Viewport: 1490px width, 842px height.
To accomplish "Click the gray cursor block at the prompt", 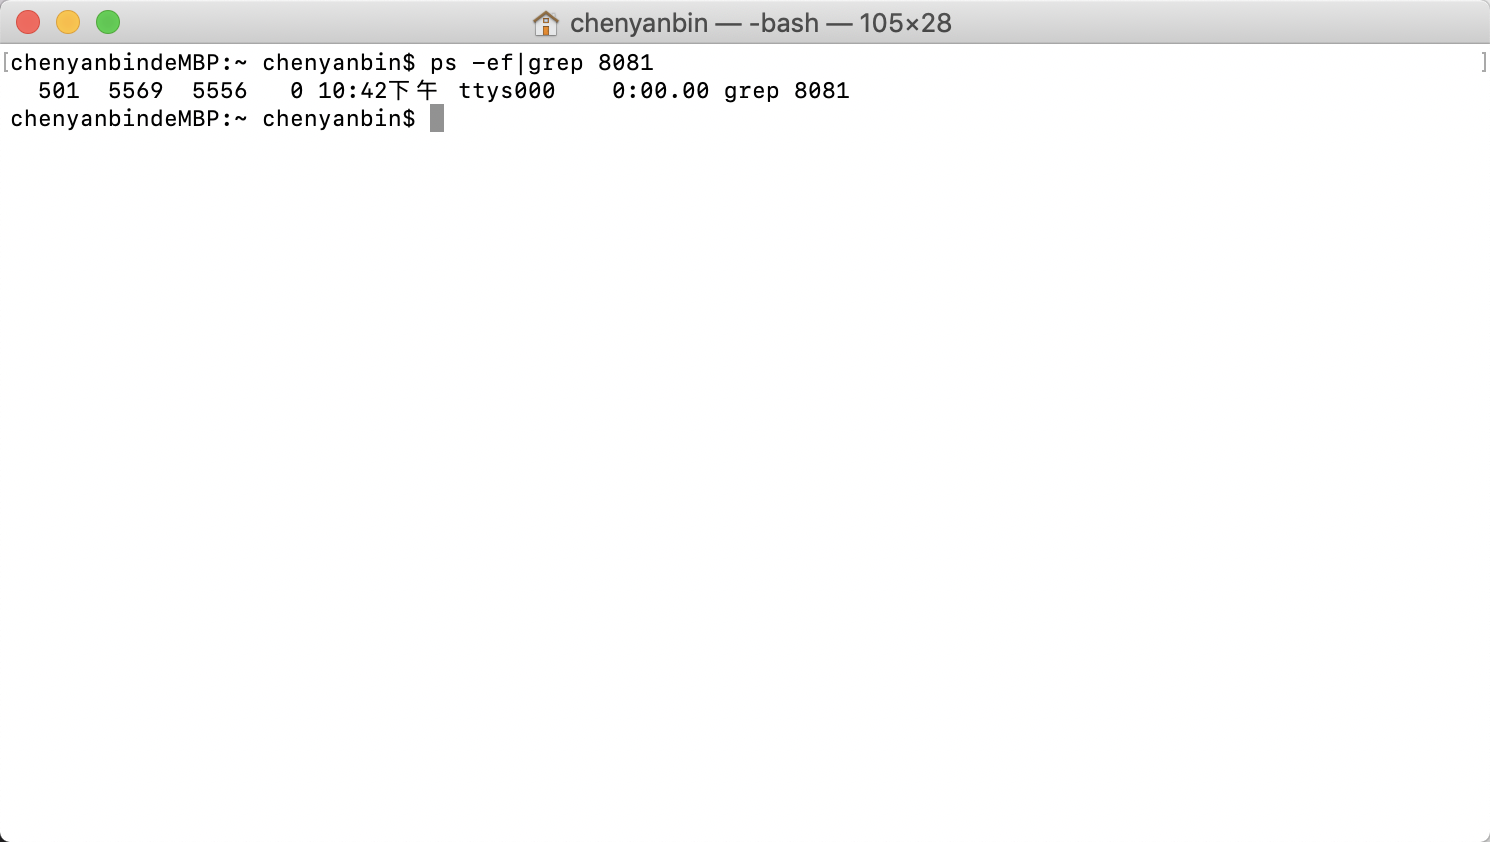I will pyautogui.click(x=437, y=118).
